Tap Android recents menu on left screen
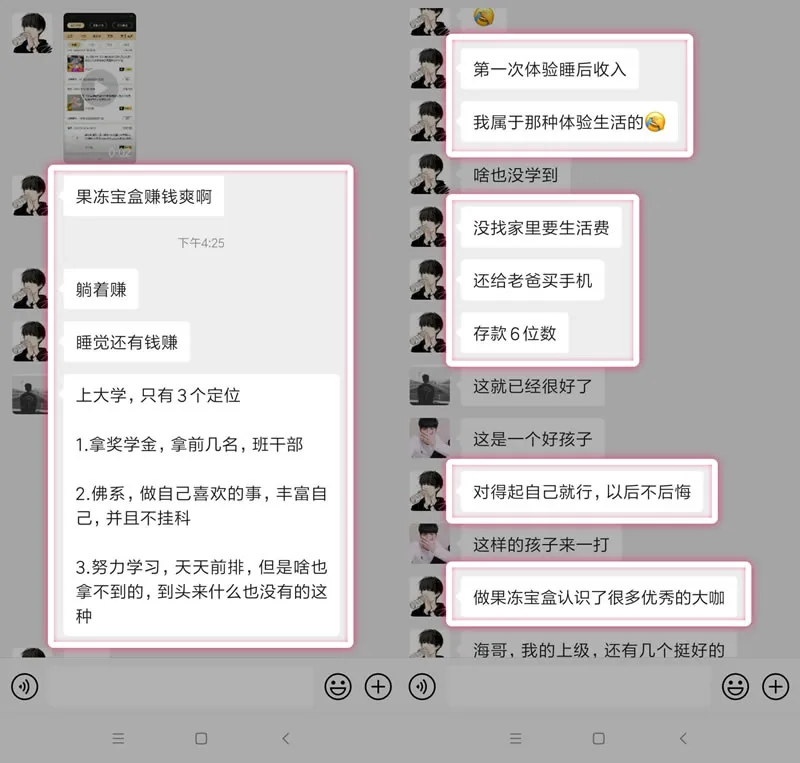Viewport: 800px width, 763px height. pos(118,738)
